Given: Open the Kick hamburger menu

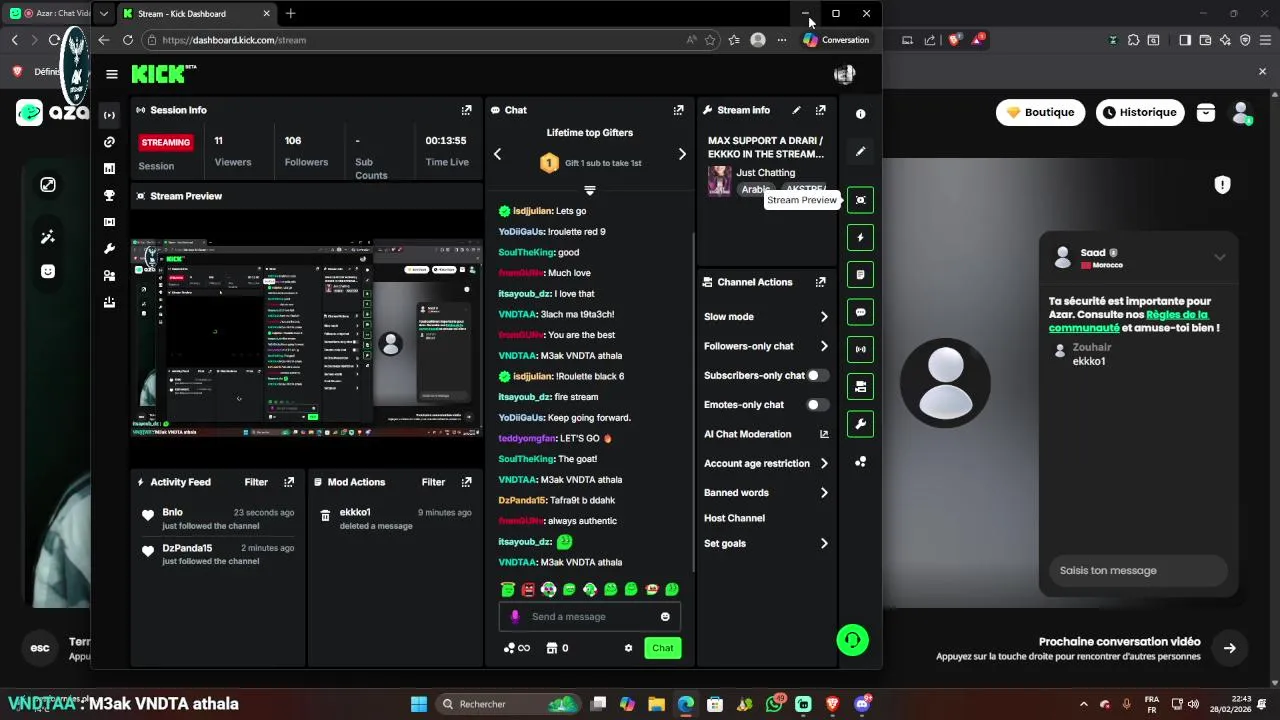Looking at the screenshot, I should click(x=112, y=74).
